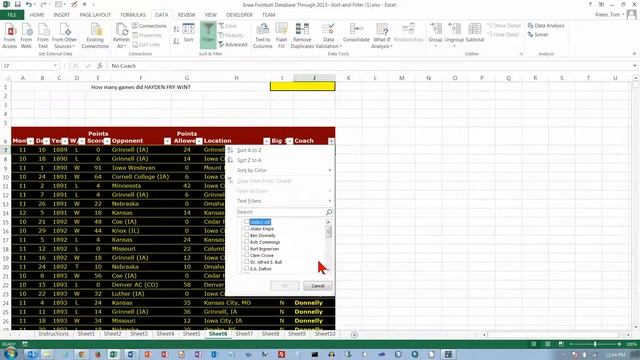
Task: Open Data Validation
Action: [x=328, y=36]
